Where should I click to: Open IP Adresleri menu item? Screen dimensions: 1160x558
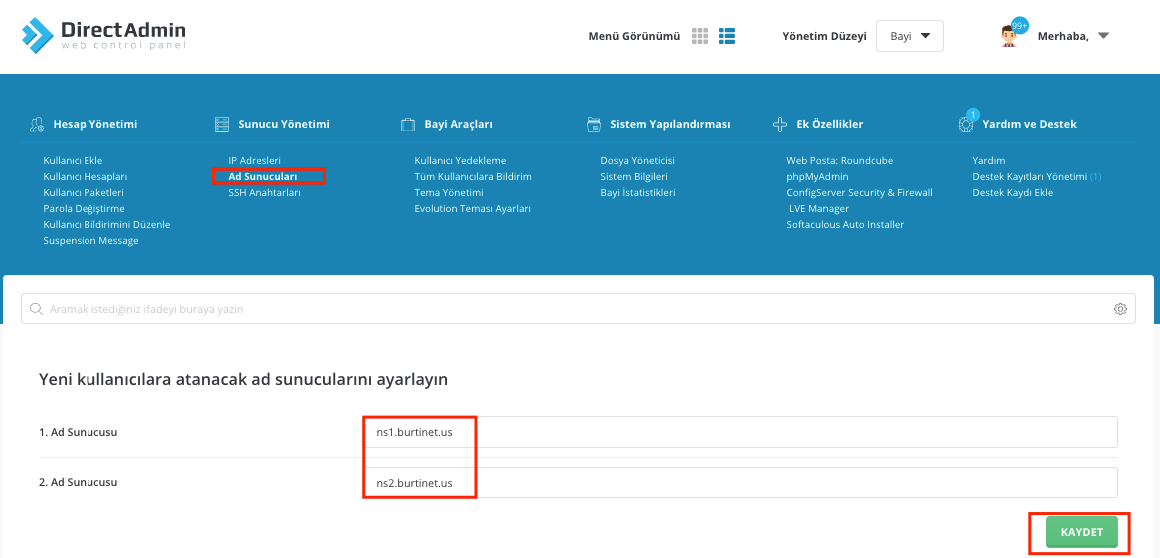(x=254, y=161)
